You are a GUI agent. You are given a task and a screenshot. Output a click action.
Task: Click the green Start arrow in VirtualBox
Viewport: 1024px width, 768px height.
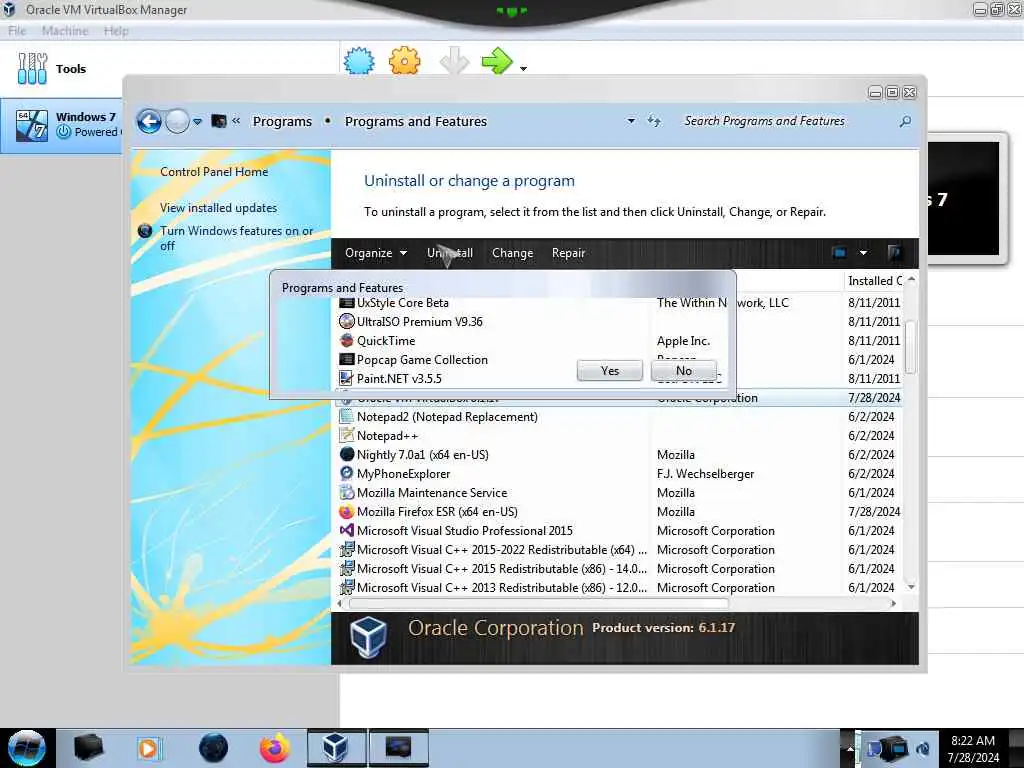[x=498, y=61]
